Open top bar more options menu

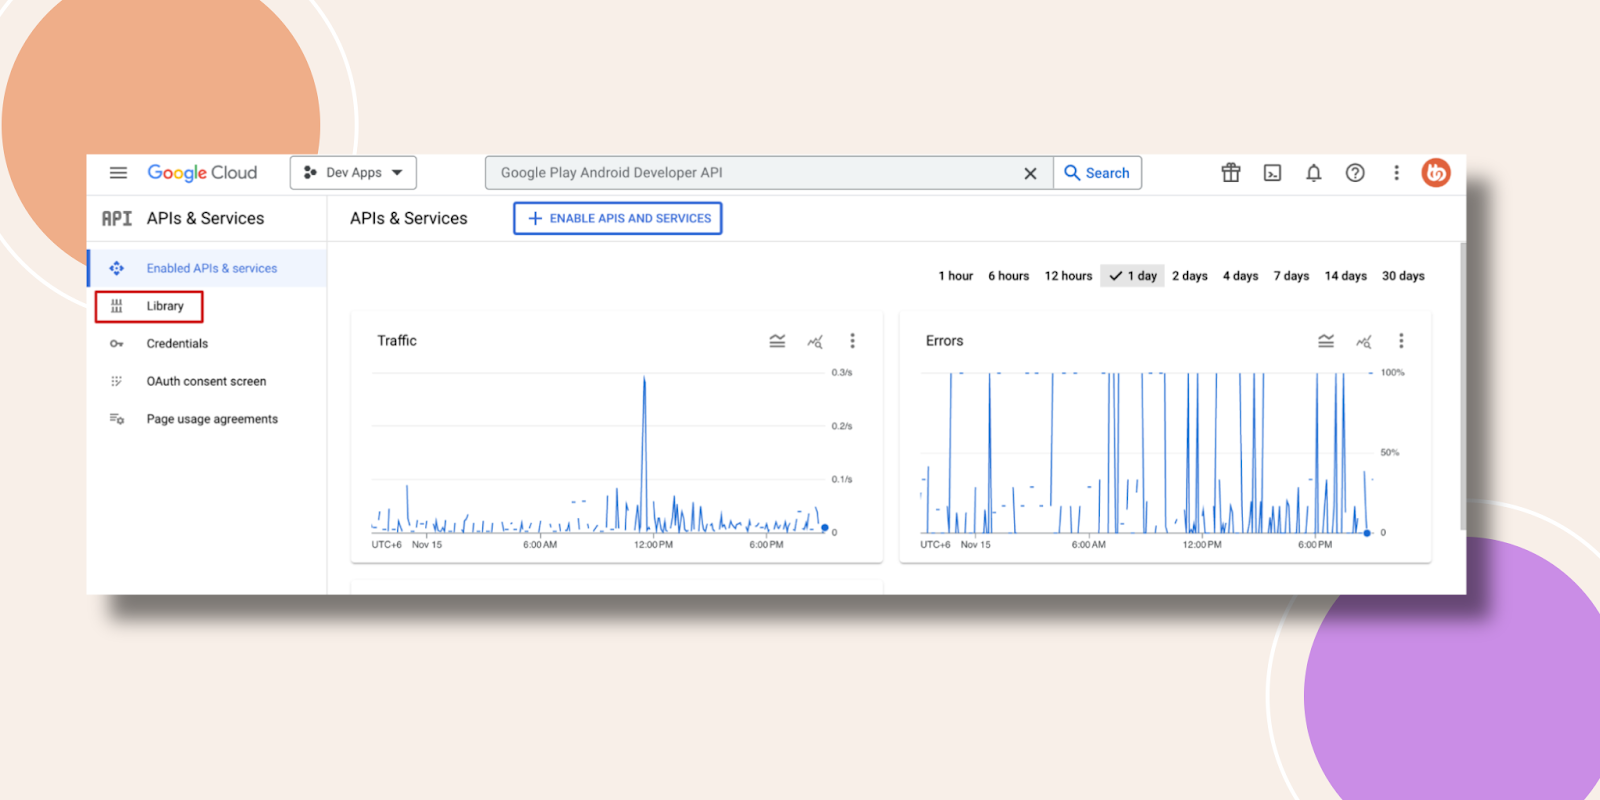pyautogui.click(x=1396, y=173)
